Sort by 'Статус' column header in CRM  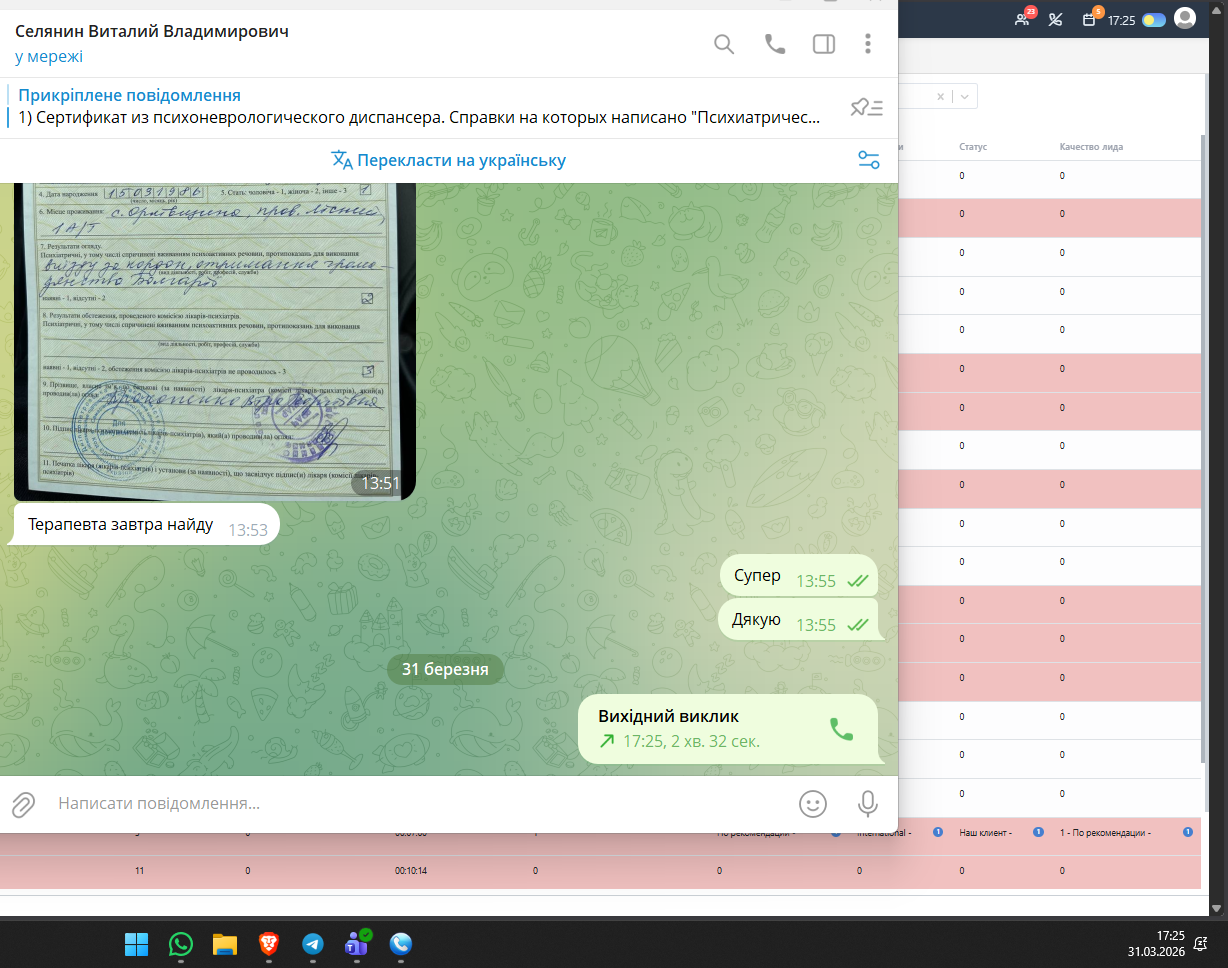point(973,147)
